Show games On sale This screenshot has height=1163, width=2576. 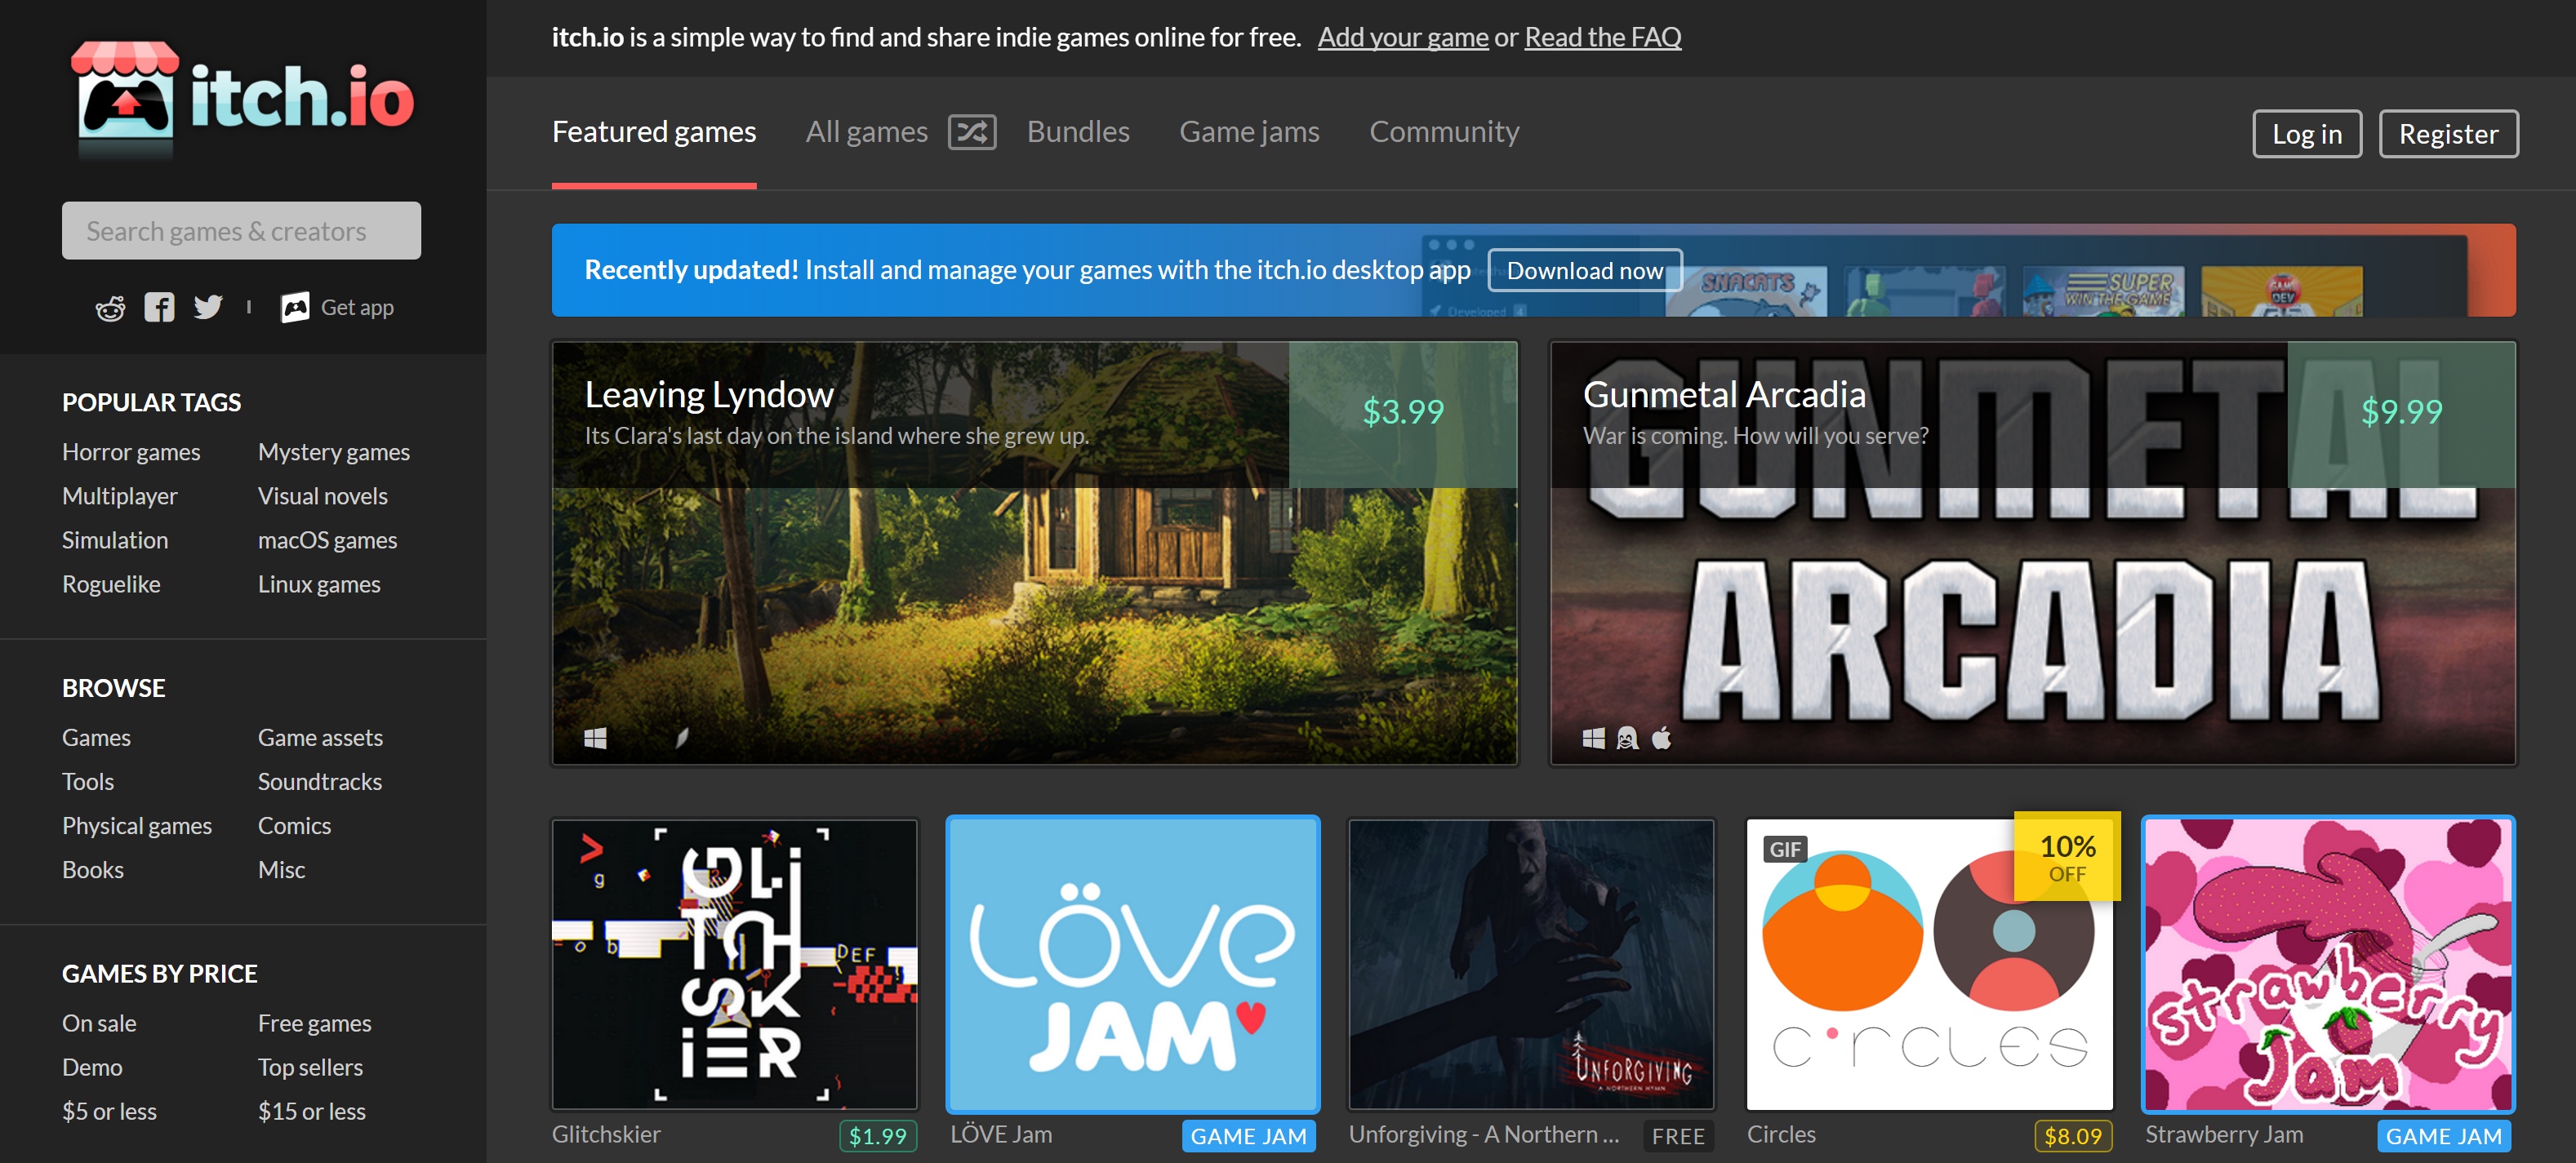[x=99, y=1024]
